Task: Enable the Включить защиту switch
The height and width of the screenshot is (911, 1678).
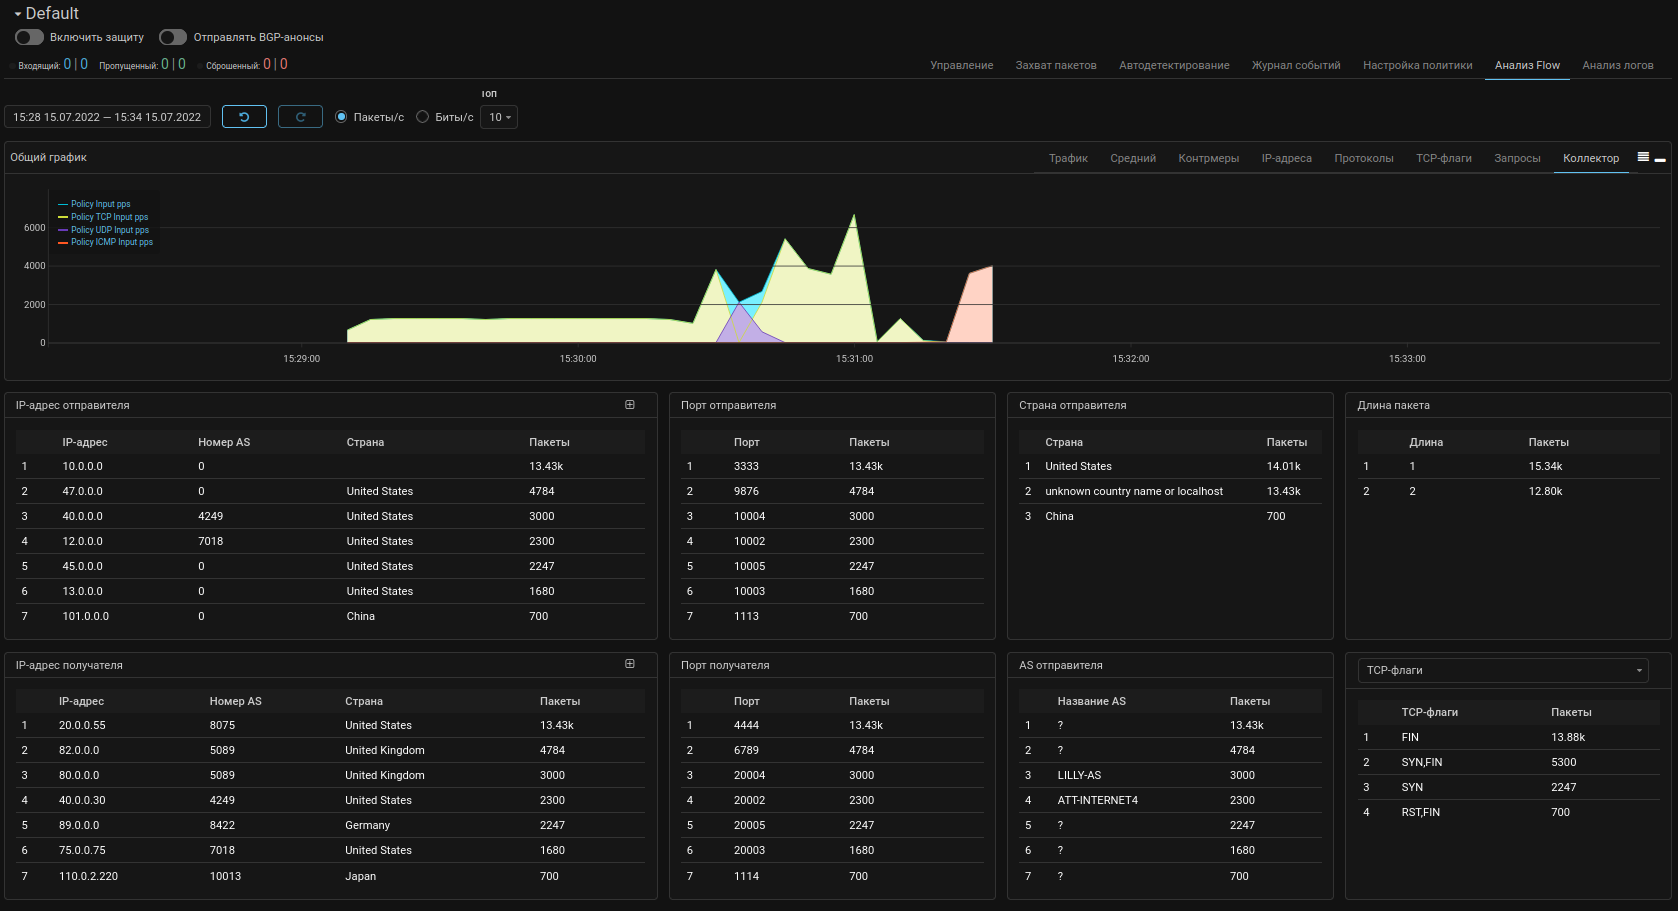Action: pos(30,37)
